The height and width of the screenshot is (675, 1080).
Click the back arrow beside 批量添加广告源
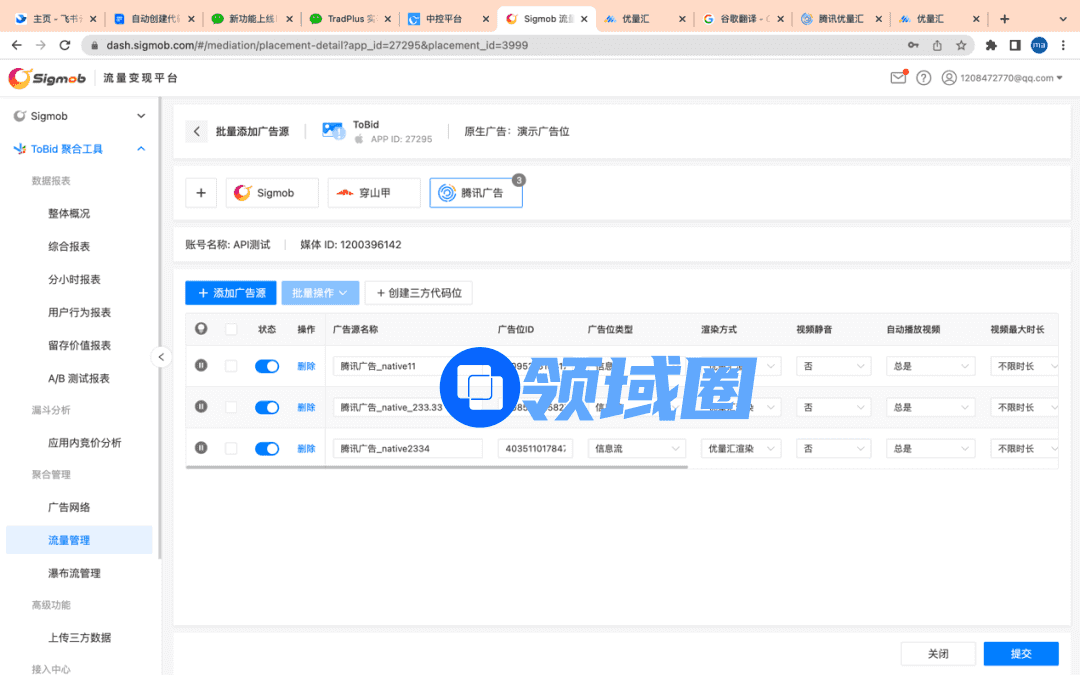(x=197, y=131)
